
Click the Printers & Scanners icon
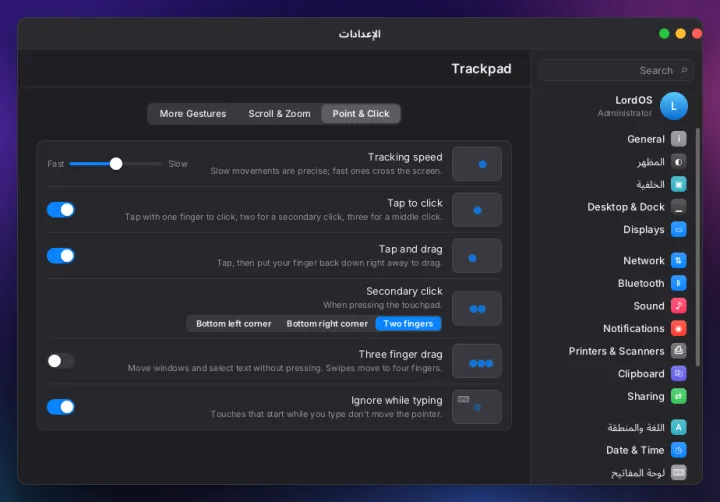point(678,351)
